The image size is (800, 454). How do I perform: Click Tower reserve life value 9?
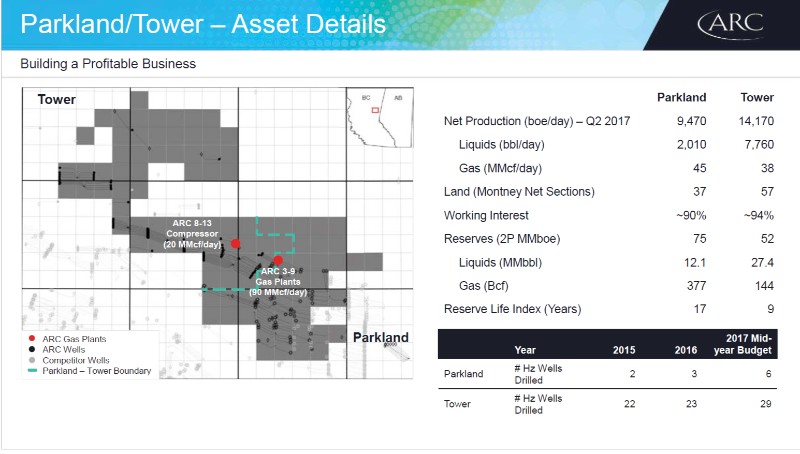770,309
